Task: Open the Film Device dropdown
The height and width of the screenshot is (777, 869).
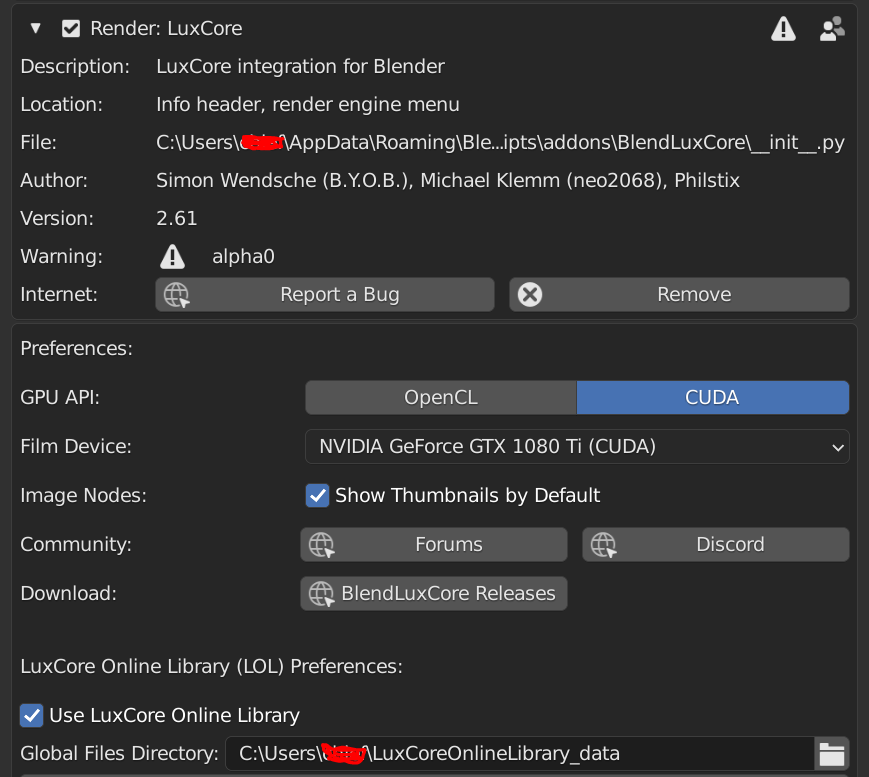Action: click(577, 447)
